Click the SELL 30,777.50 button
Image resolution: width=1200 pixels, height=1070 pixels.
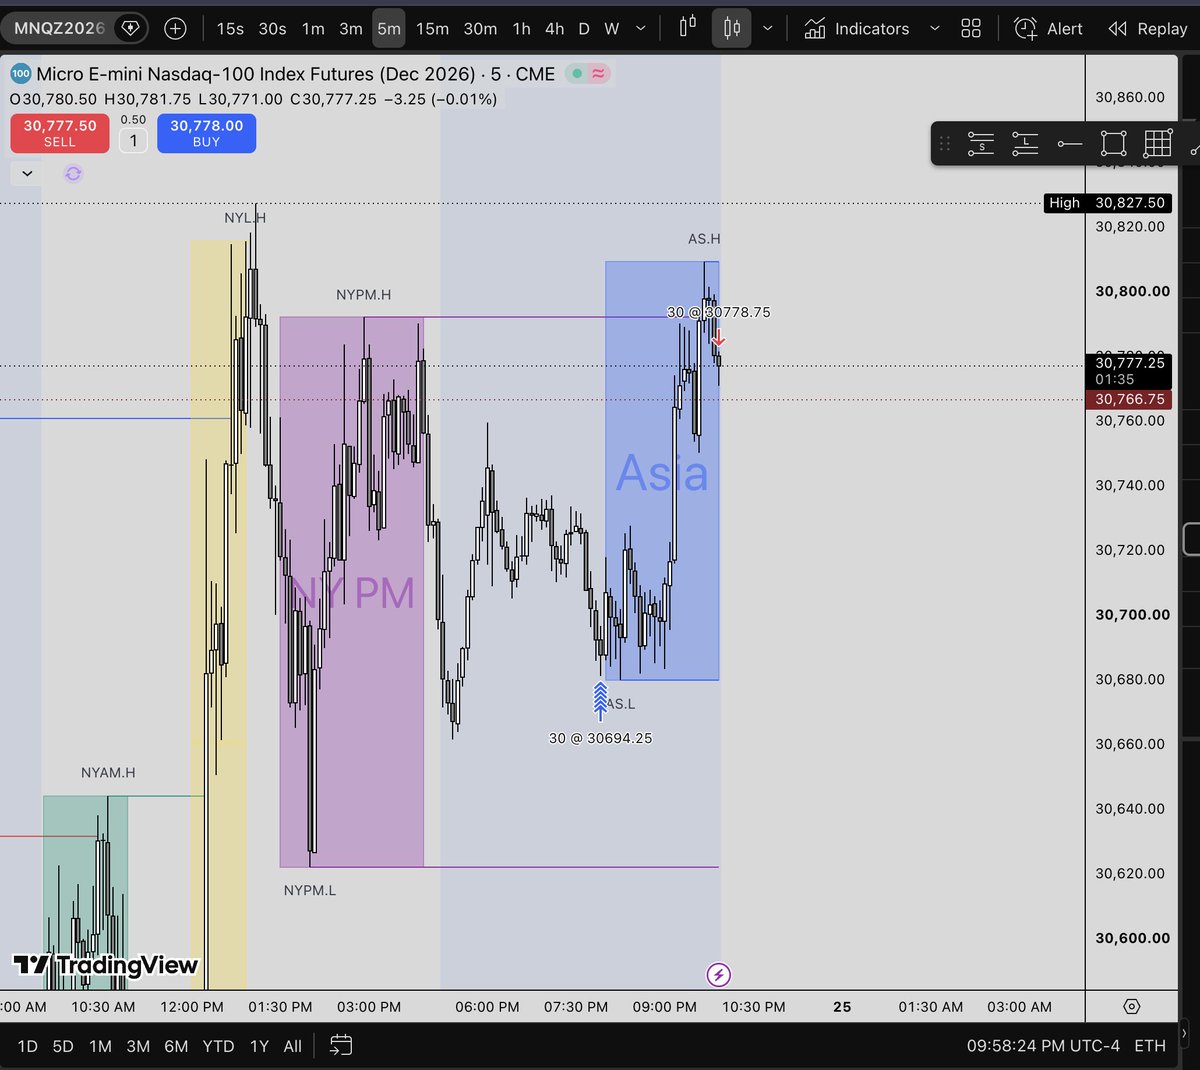tap(60, 133)
